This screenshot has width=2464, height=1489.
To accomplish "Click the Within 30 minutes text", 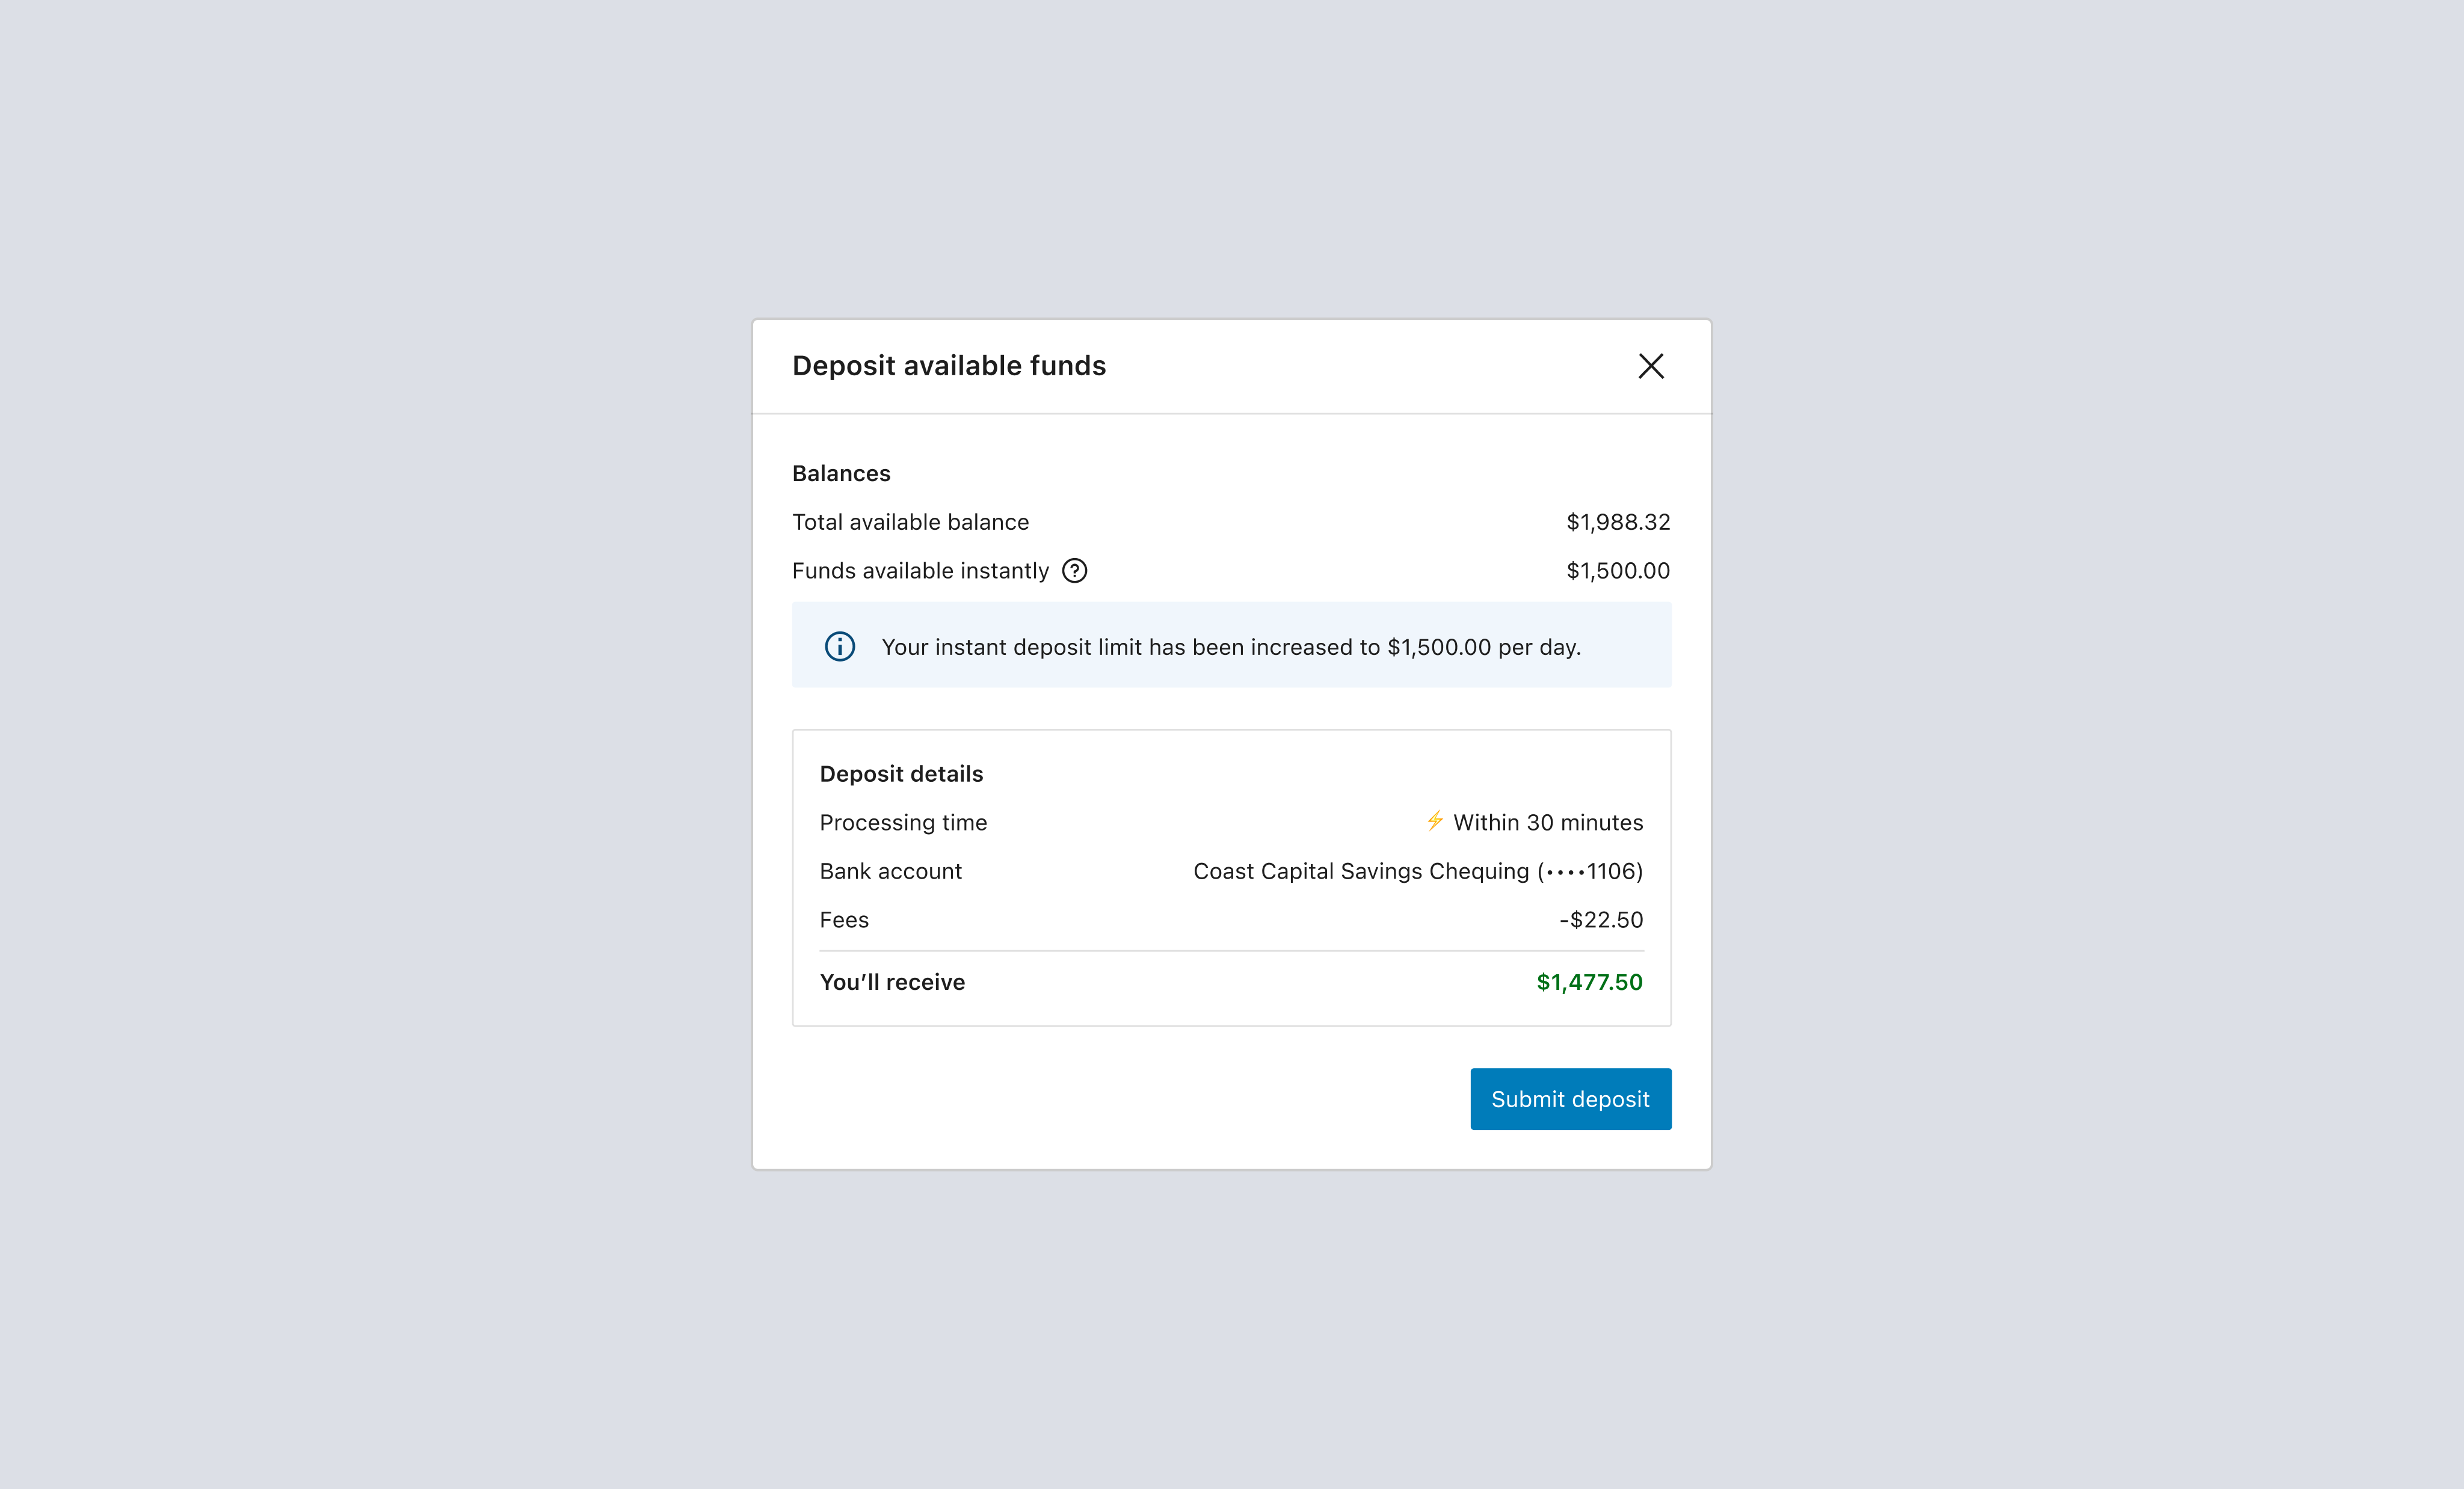I will (x=1548, y=822).
